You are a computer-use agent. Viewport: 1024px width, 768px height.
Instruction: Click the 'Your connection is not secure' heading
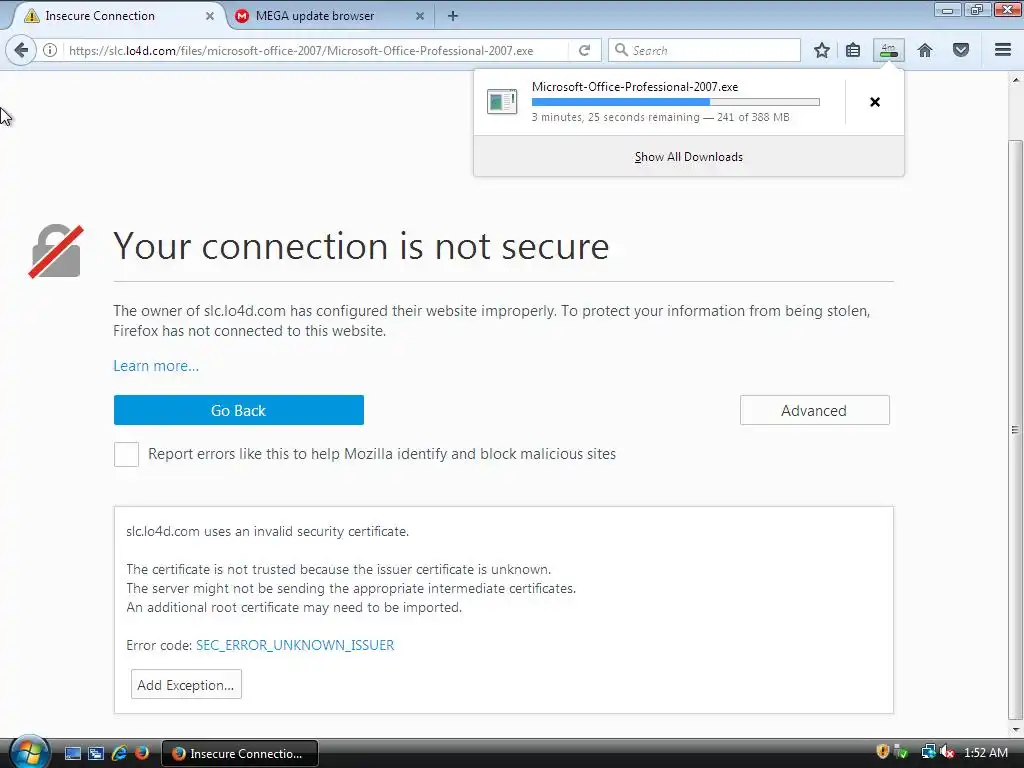pos(361,246)
